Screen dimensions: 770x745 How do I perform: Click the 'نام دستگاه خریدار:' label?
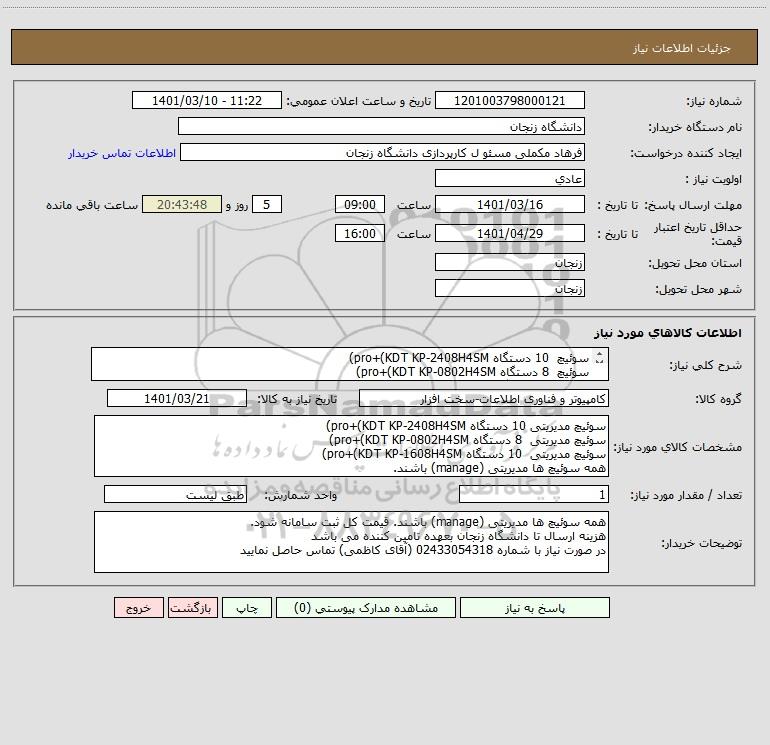tap(695, 127)
